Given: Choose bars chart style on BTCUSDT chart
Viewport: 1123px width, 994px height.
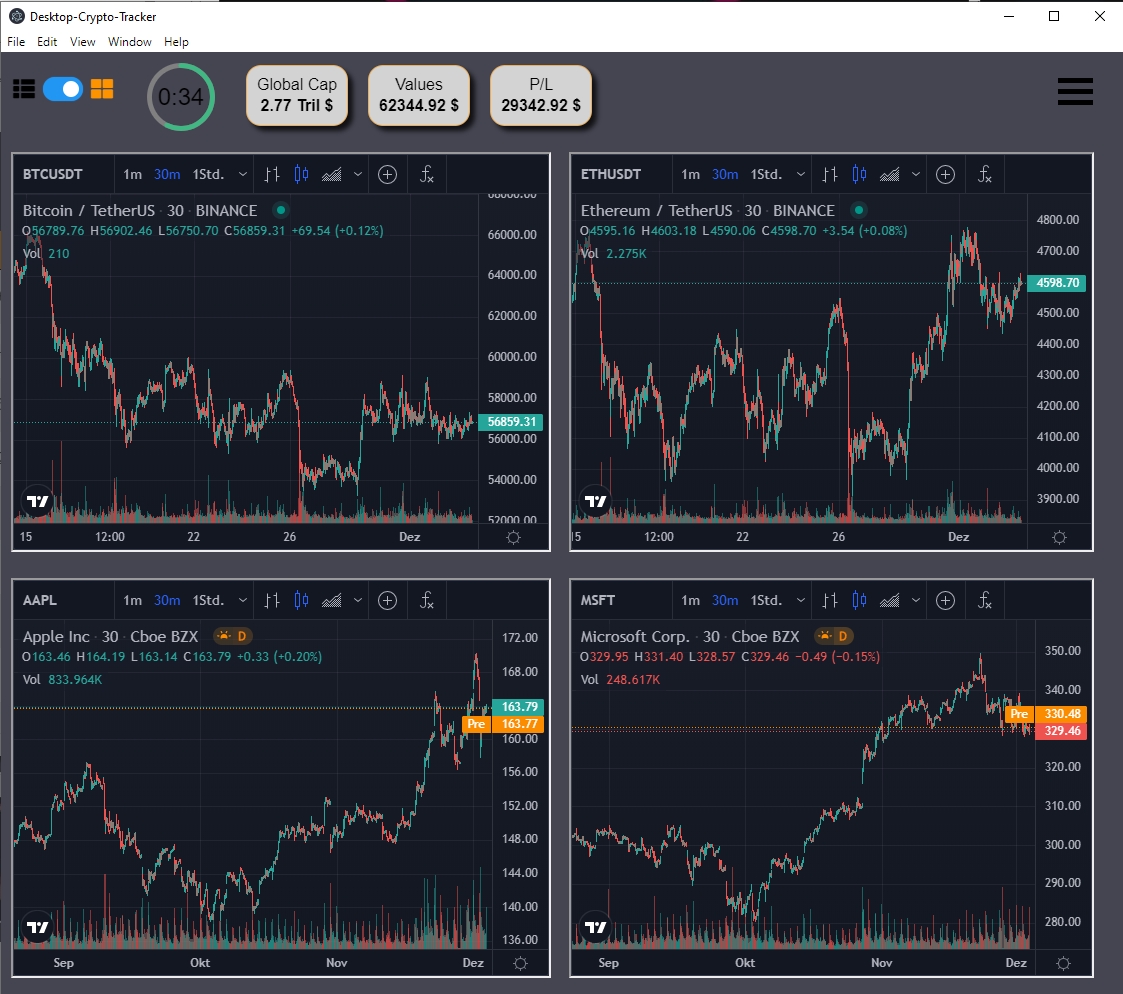Looking at the screenshot, I should pyautogui.click(x=272, y=174).
